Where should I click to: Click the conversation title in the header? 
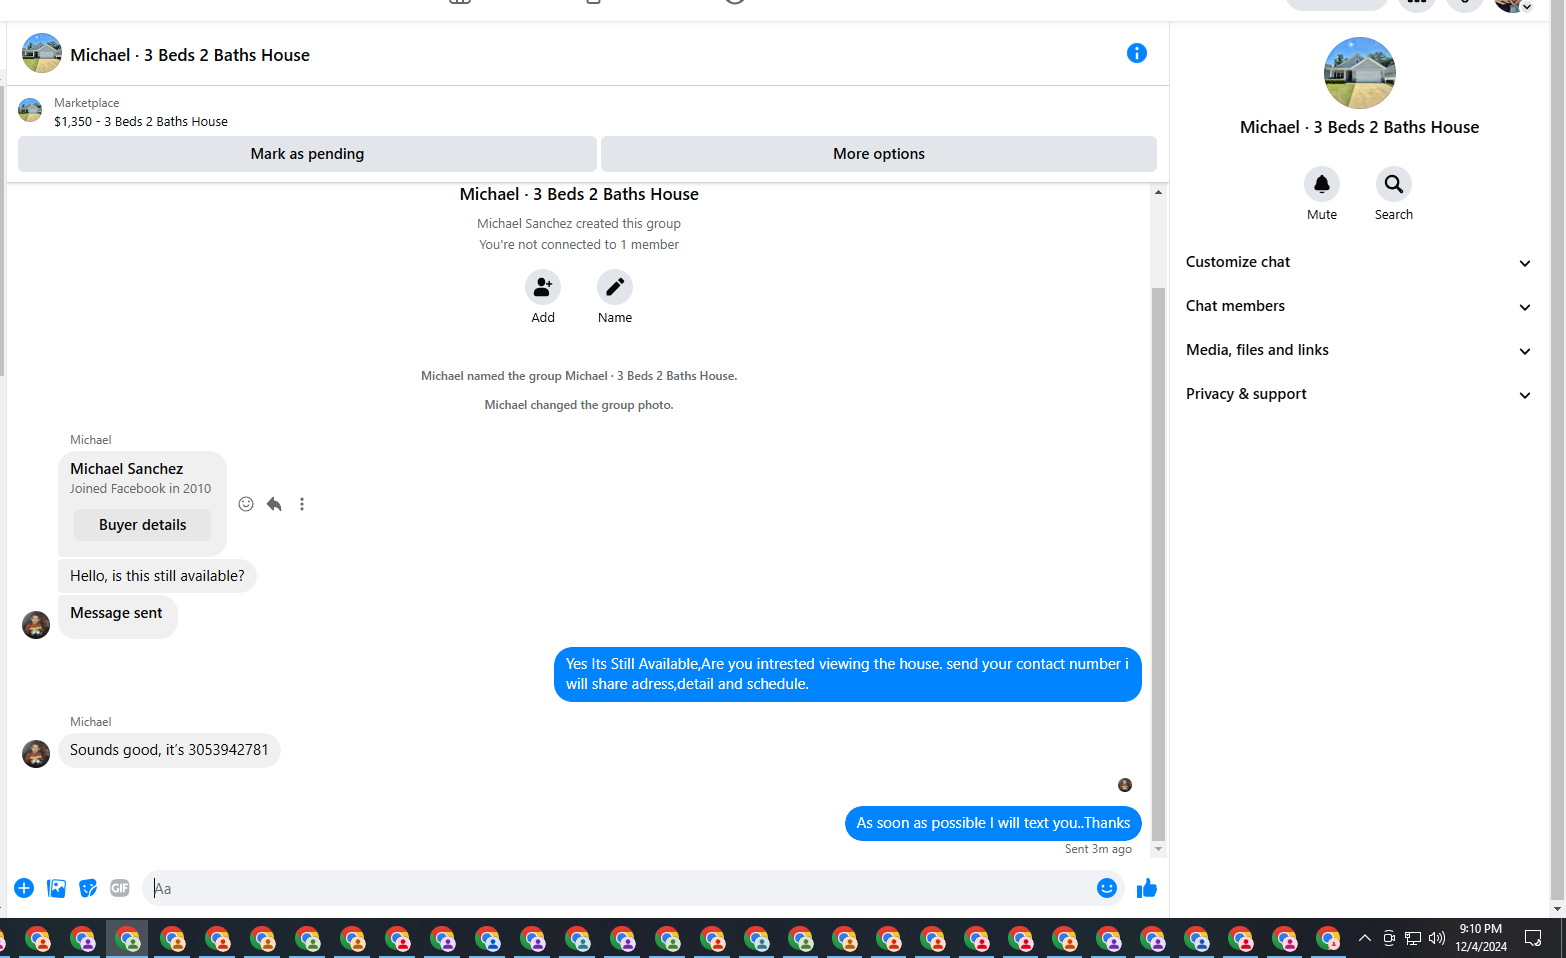pos(190,55)
